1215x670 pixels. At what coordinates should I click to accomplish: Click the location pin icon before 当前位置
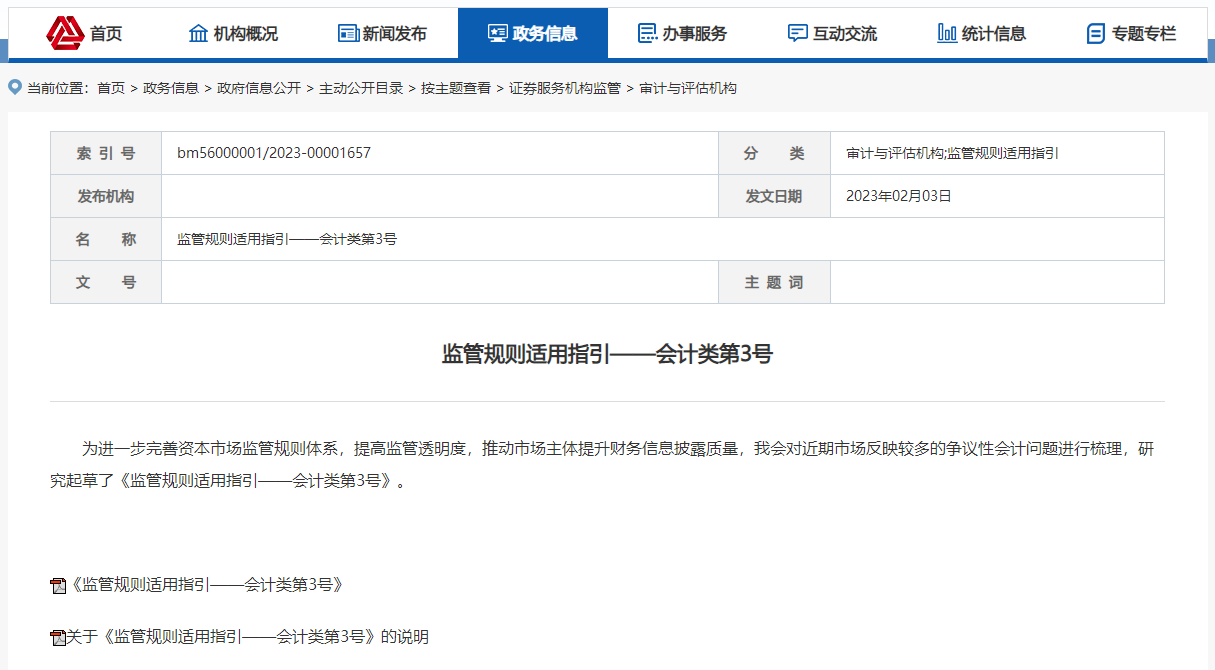coord(13,88)
